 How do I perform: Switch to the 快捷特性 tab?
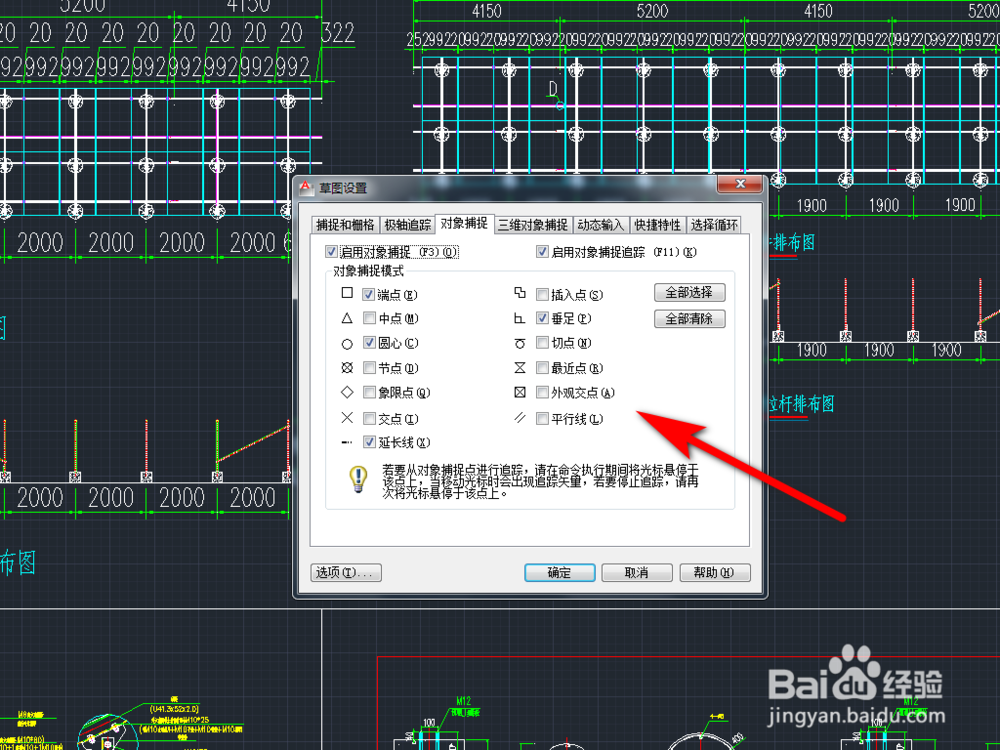(658, 225)
